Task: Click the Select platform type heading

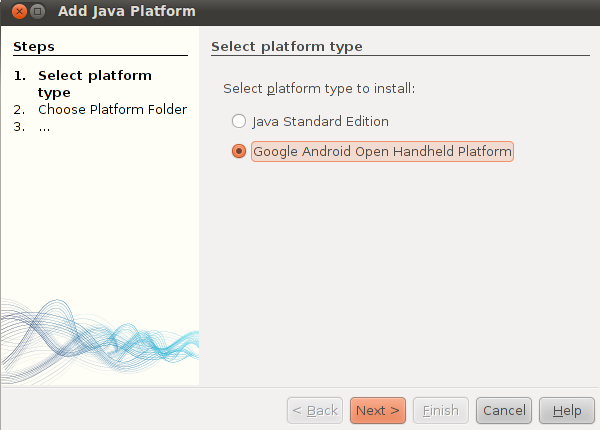Action: click(x=287, y=47)
